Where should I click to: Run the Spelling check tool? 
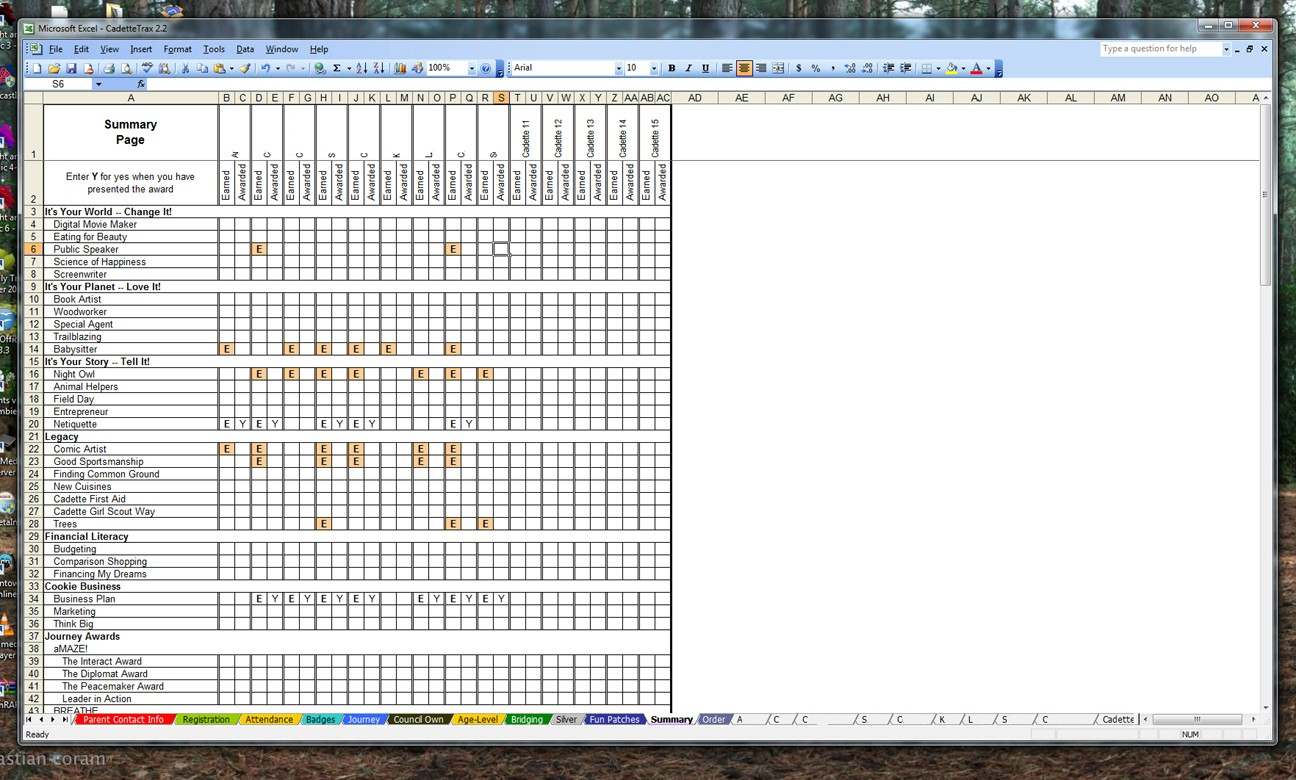(147, 69)
